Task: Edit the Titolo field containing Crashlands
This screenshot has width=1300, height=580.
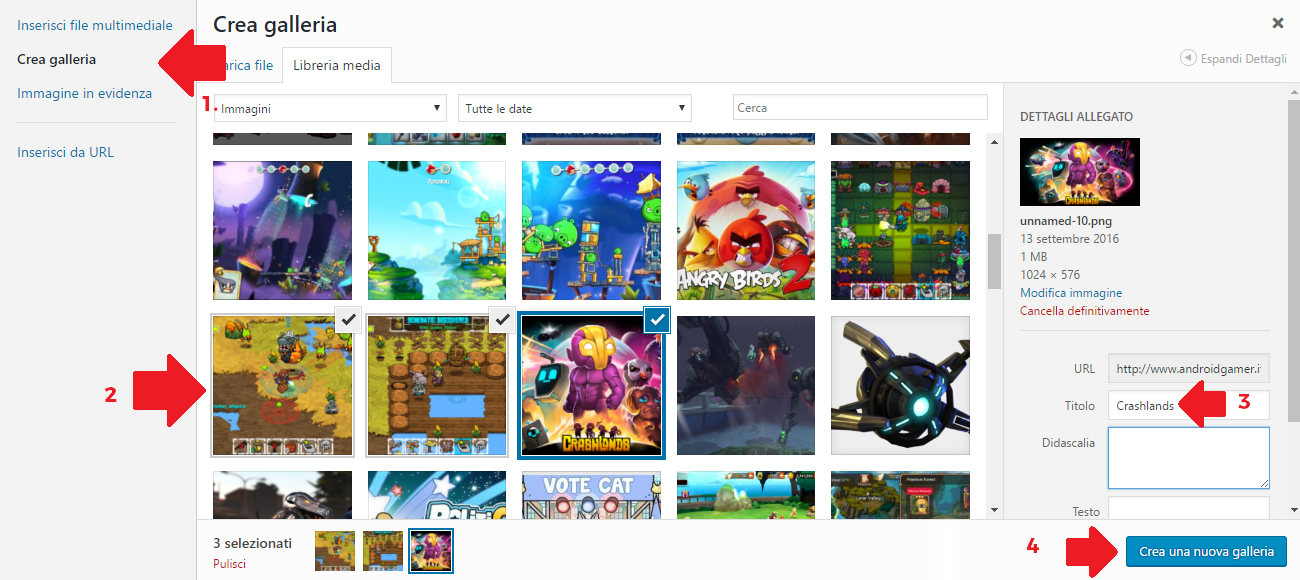Action: [x=1189, y=405]
